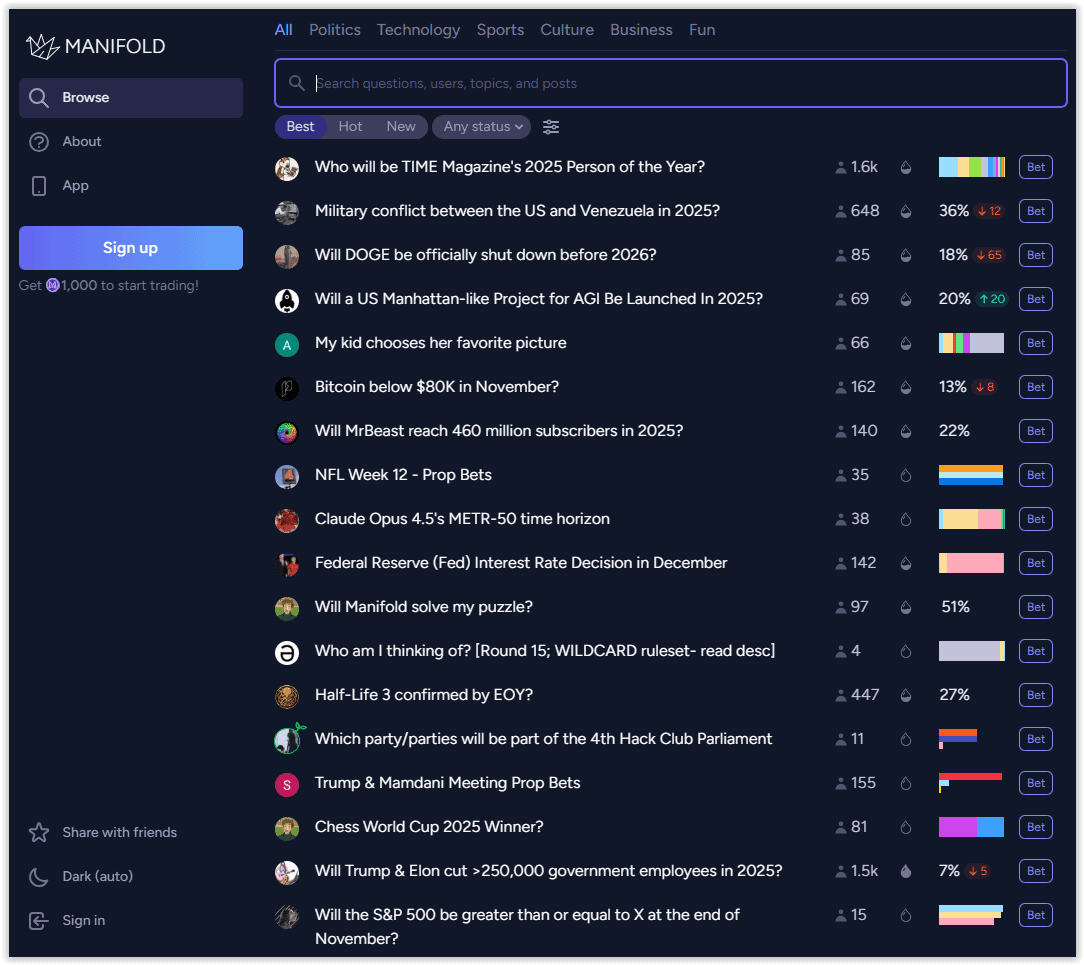Open 'Who am I thinking of? Round 15' question
This screenshot has width=1084, height=965.
click(x=545, y=651)
